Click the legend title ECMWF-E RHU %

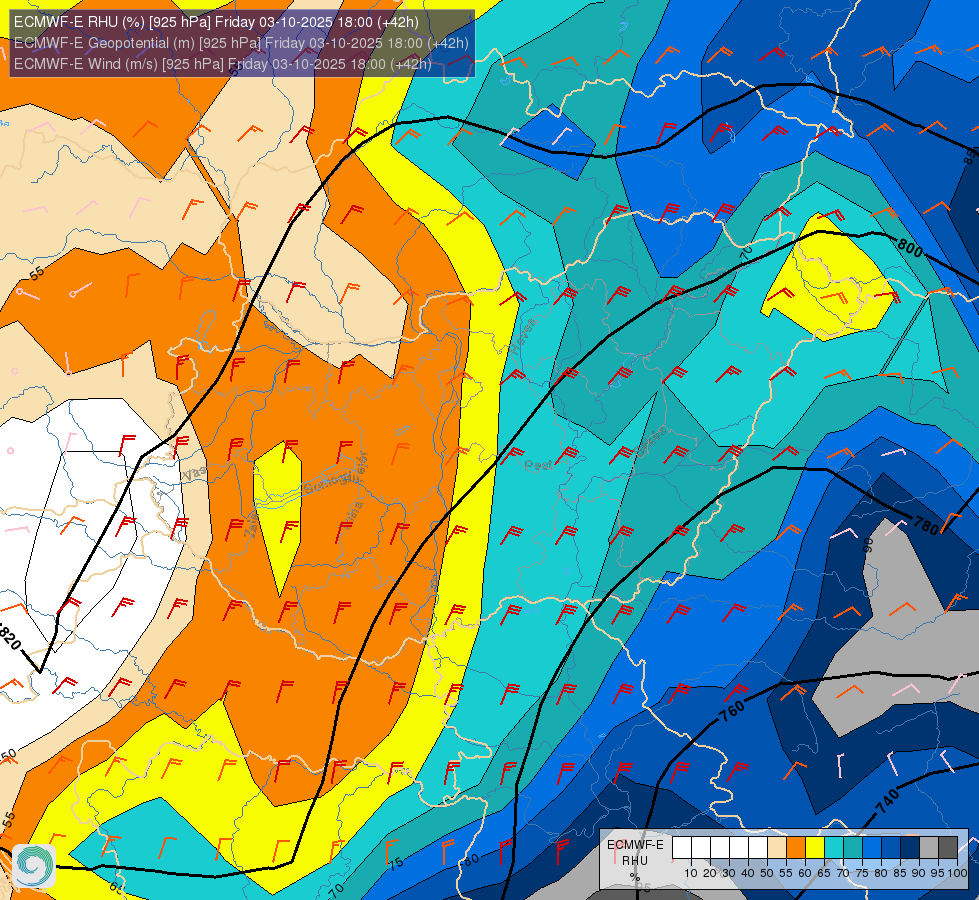tap(635, 861)
